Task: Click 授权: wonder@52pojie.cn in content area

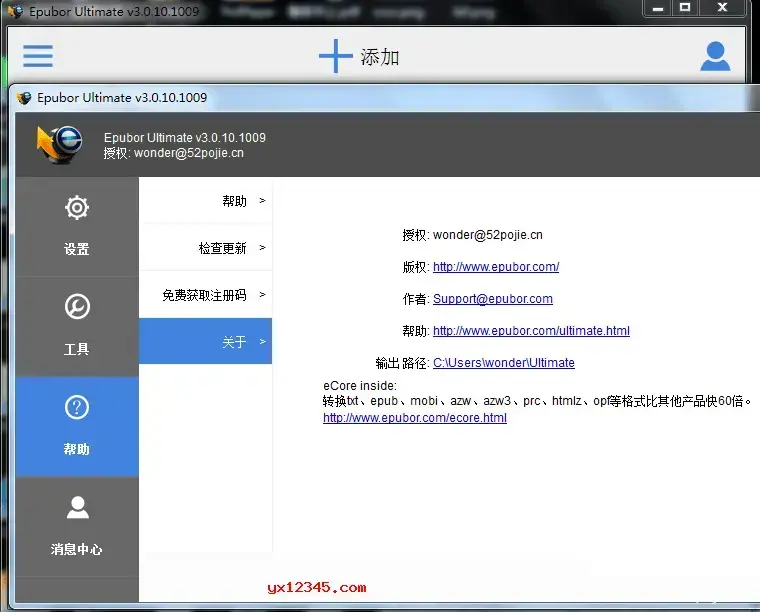Action: [x=473, y=235]
